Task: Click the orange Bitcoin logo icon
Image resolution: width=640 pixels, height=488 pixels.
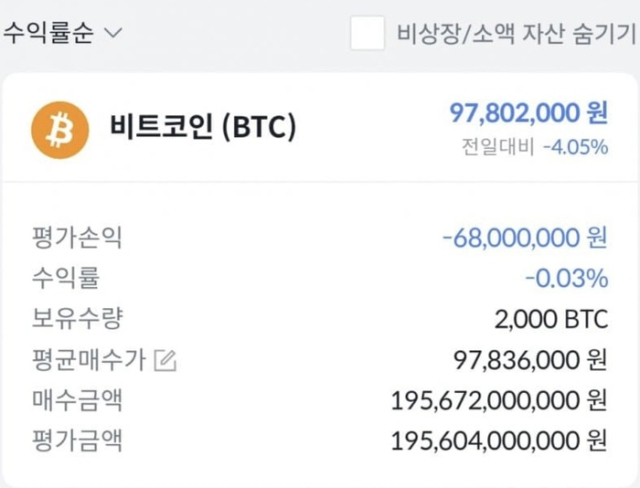Action: click(61, 129)
